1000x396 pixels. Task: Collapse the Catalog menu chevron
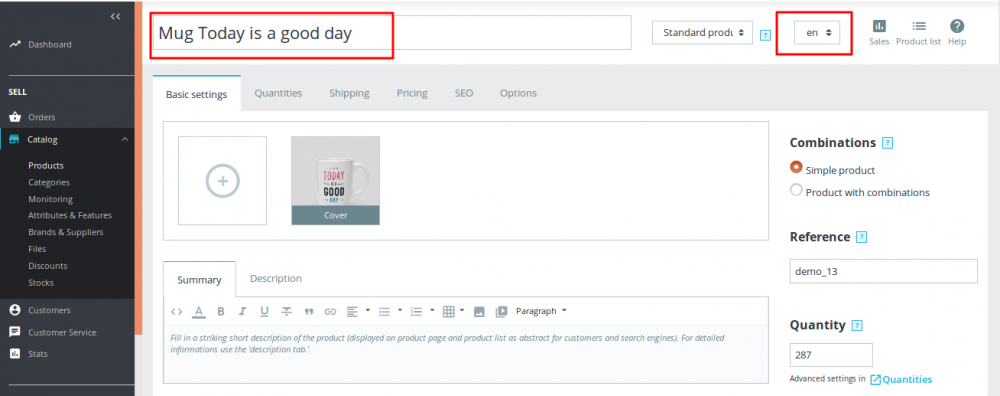125,140
